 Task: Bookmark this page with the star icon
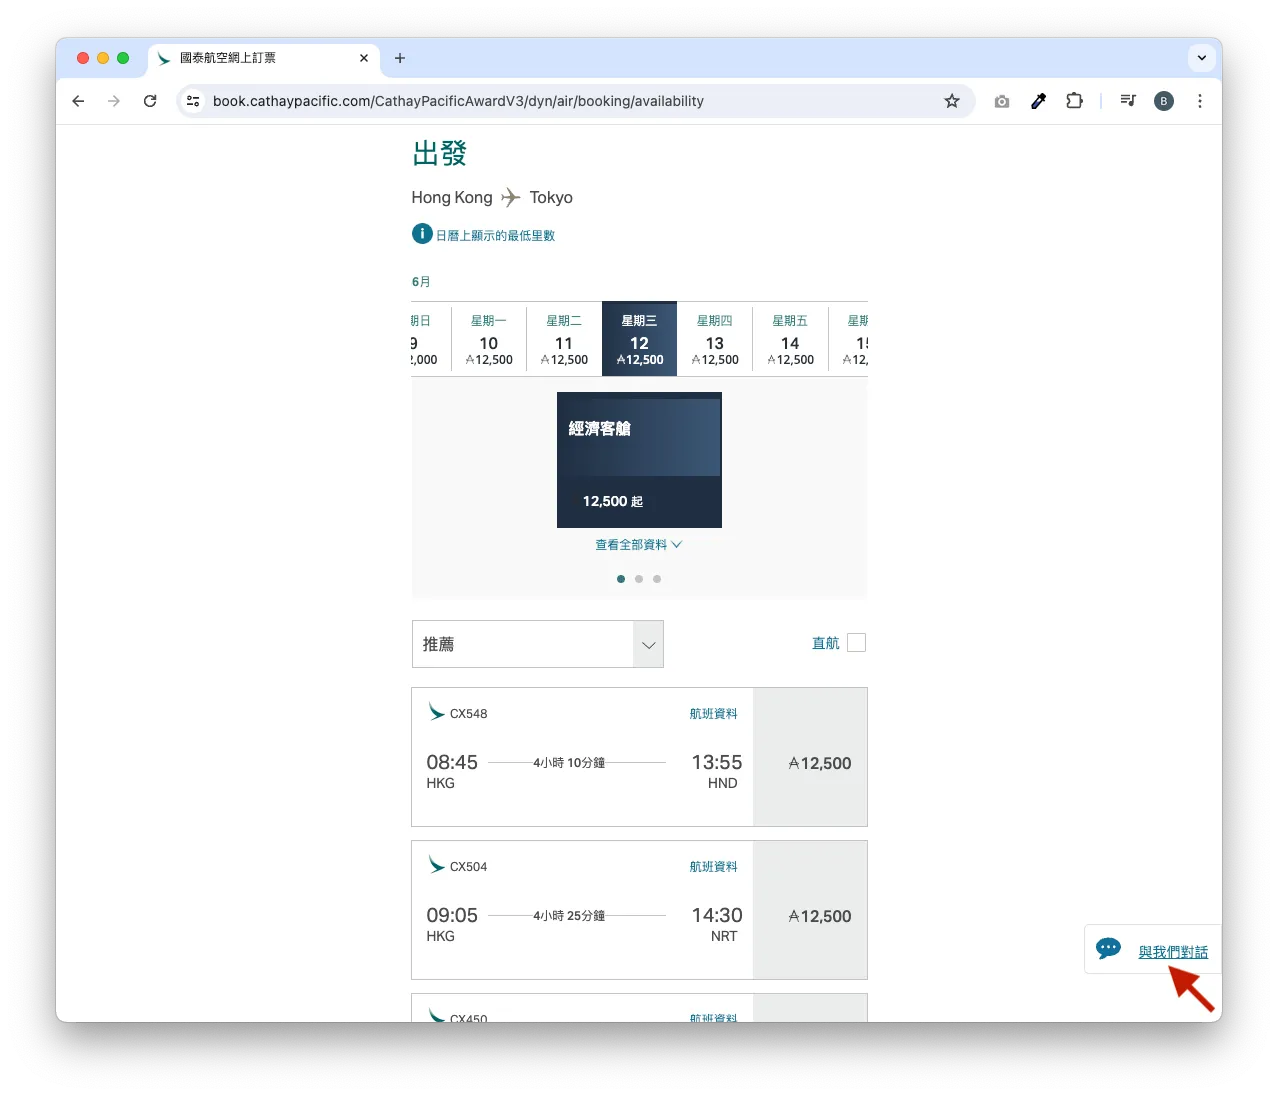click(x=952, y=101)
